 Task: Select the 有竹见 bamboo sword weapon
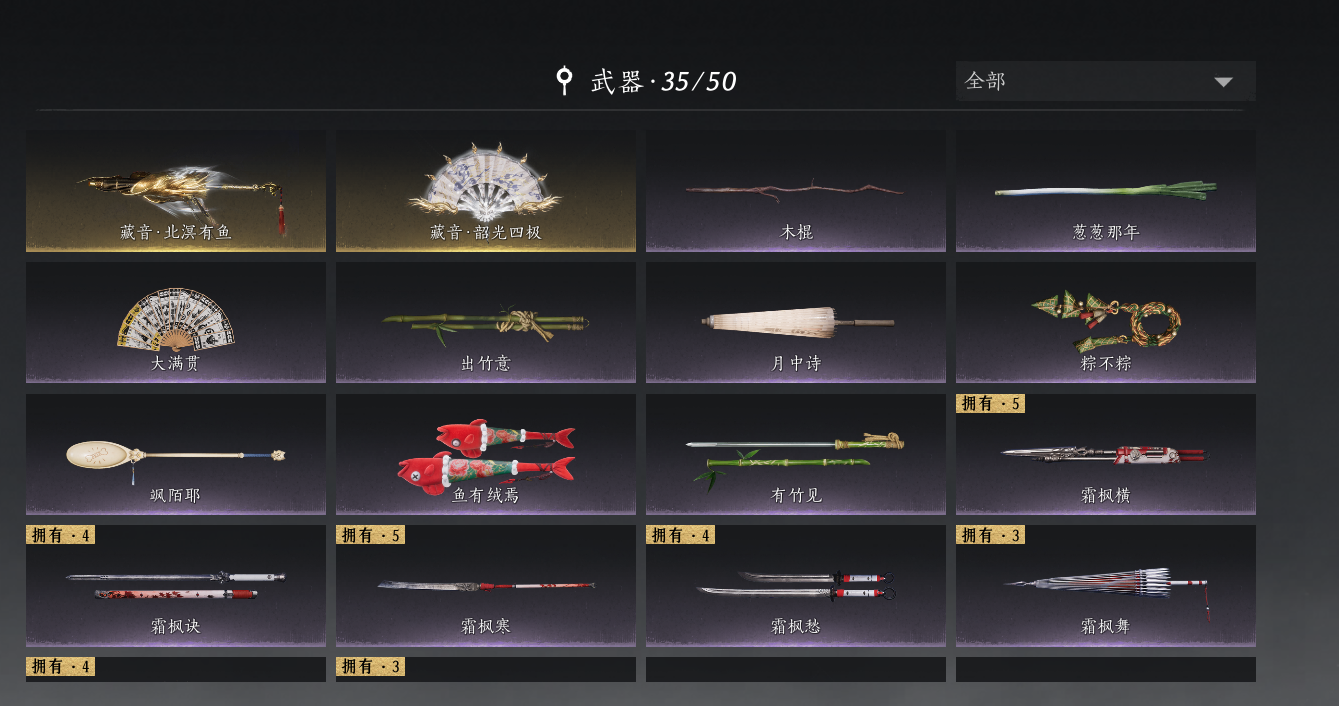[x=796, y=454]
